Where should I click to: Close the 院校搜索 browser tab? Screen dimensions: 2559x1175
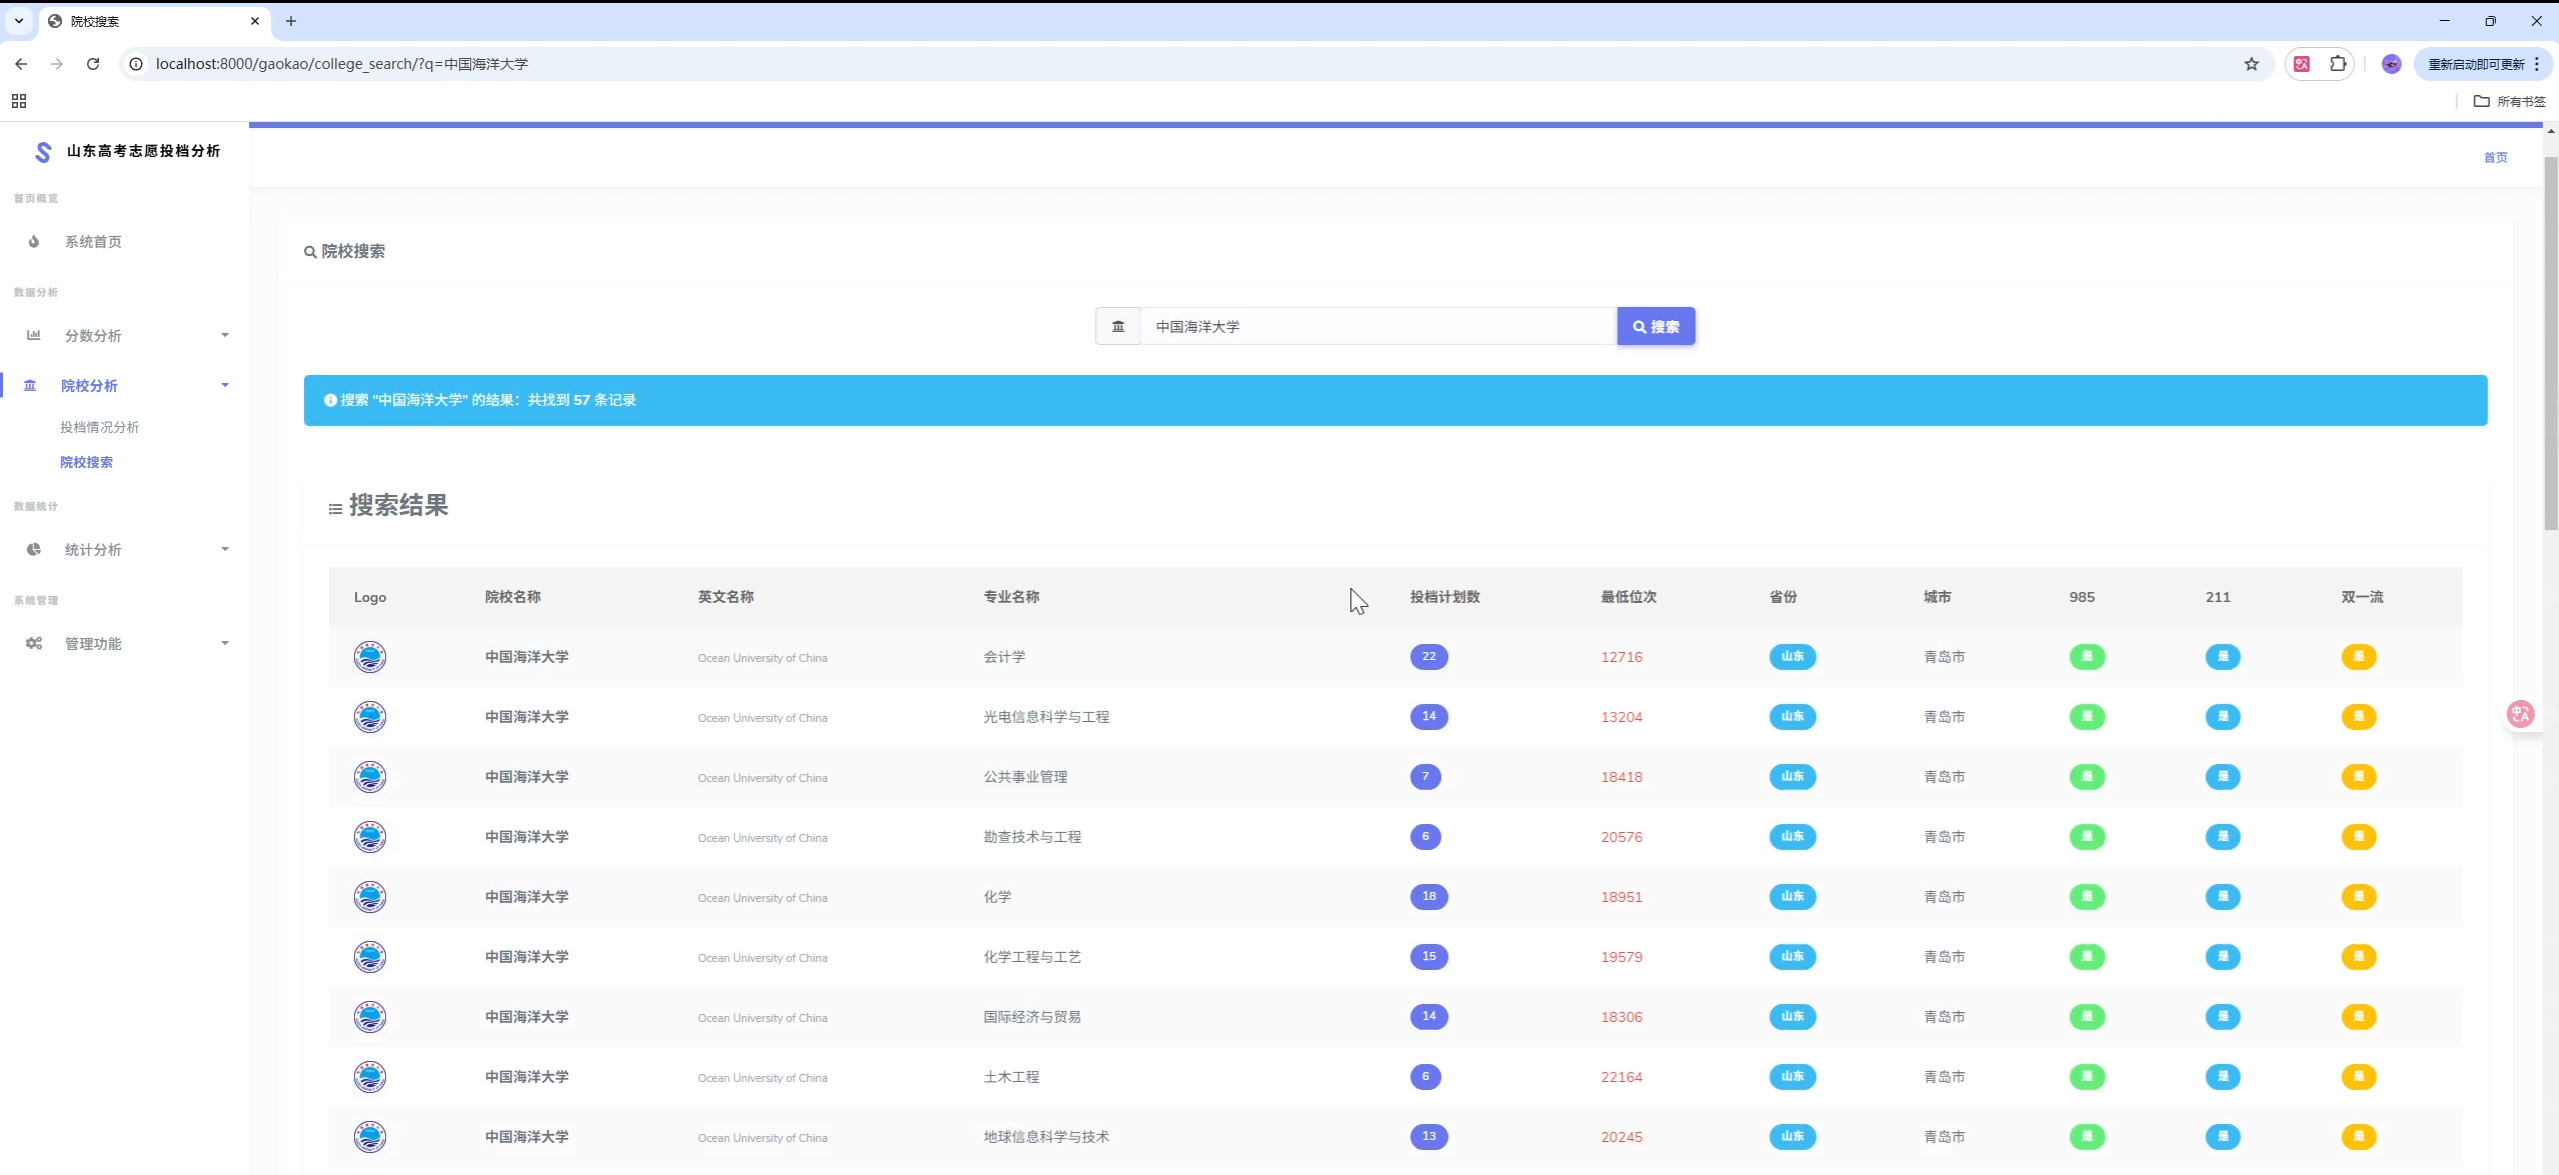coord(255,21)
